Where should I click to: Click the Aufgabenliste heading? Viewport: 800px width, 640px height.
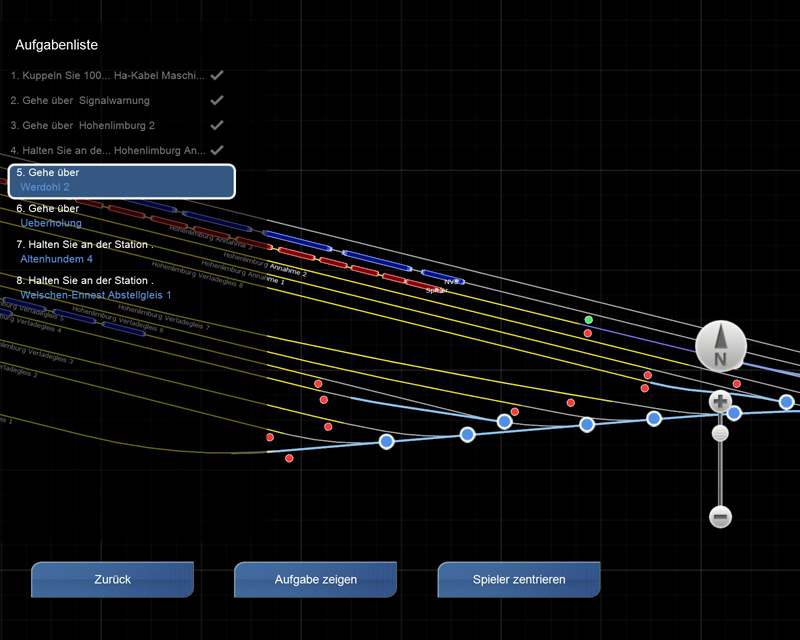coord(57,45)
